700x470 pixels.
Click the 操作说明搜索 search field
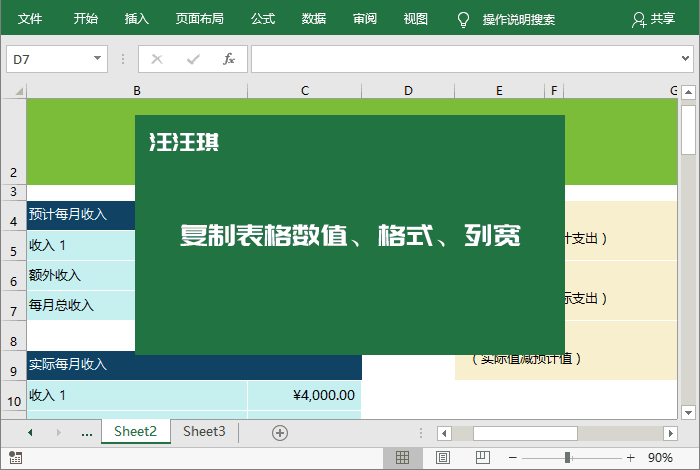519,20
